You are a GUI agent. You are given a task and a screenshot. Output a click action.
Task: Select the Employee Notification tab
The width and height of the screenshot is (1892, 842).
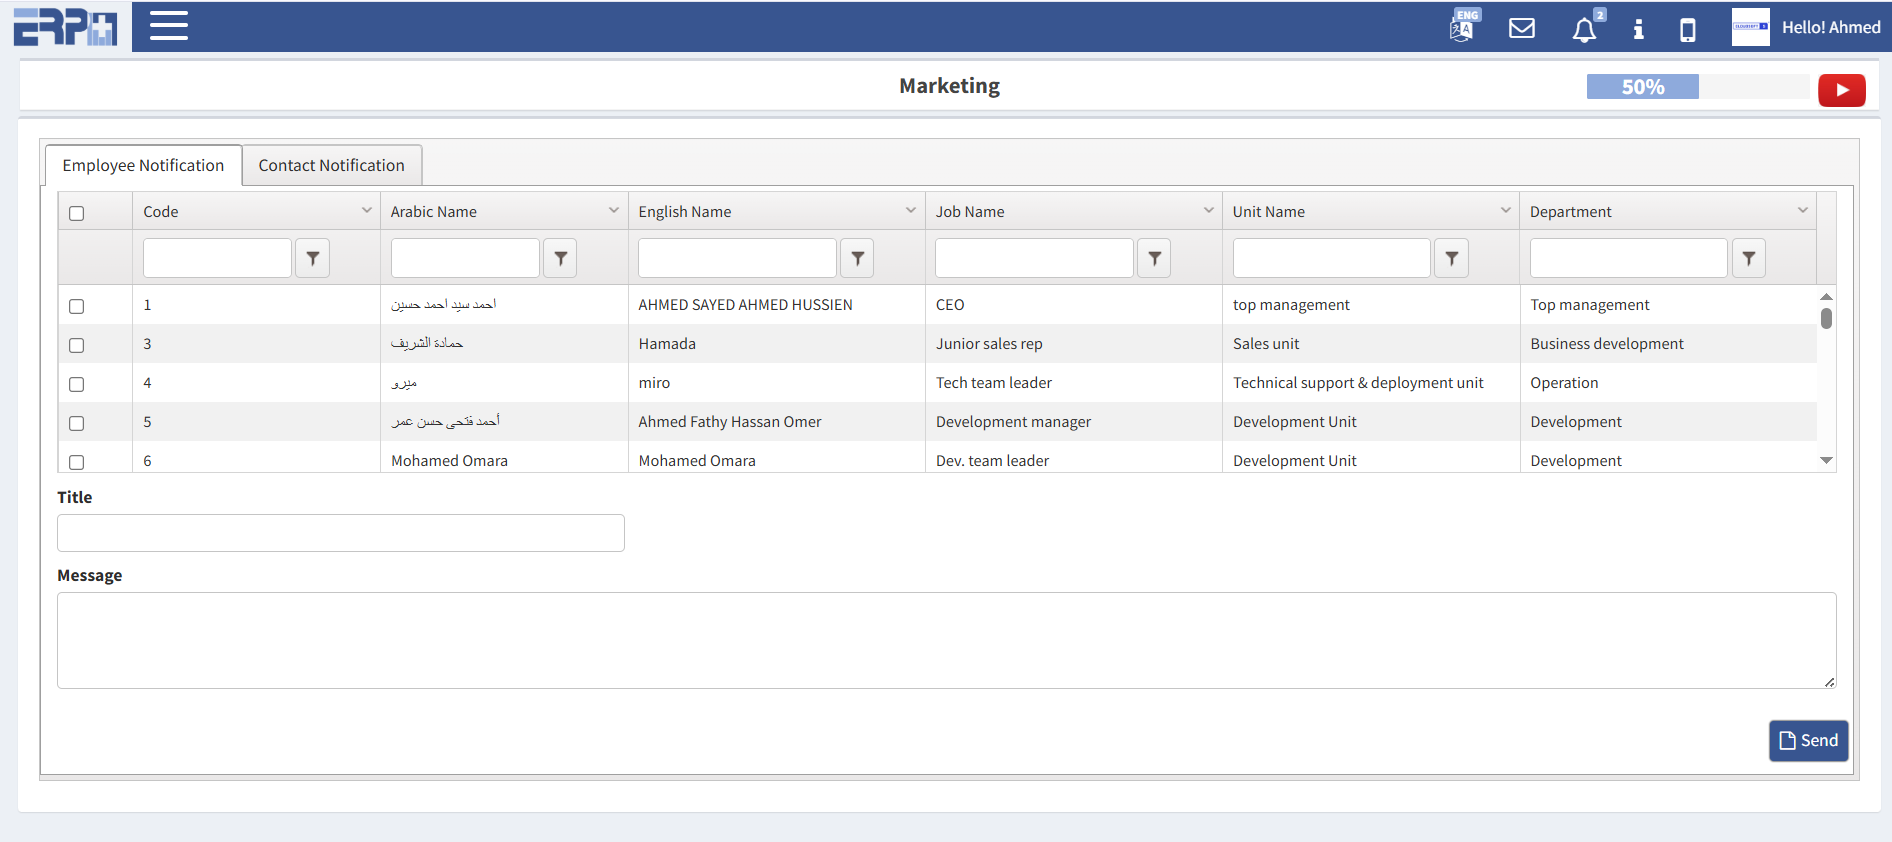pyautogui.click(x=143, y=165)
